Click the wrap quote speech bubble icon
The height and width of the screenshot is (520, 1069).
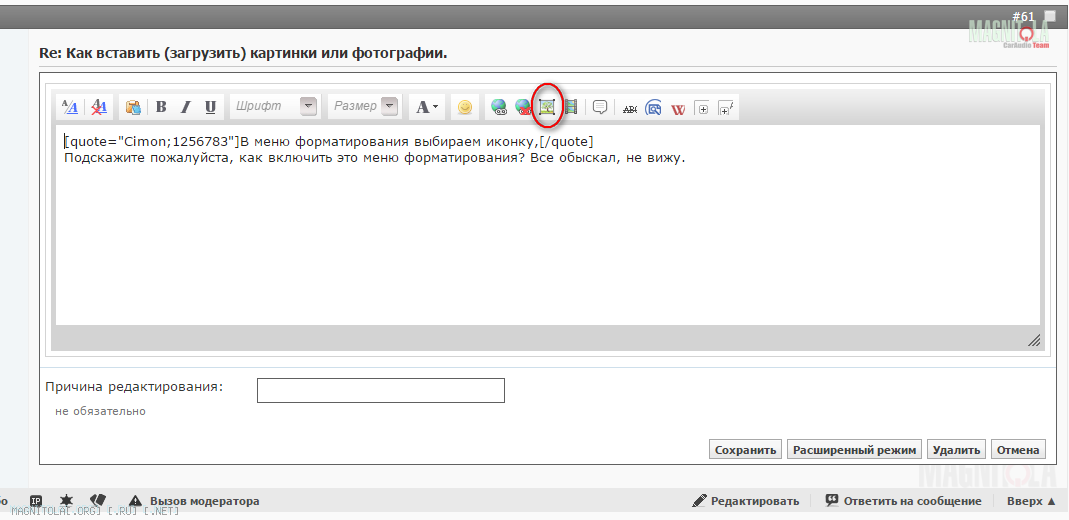(600, 107)
